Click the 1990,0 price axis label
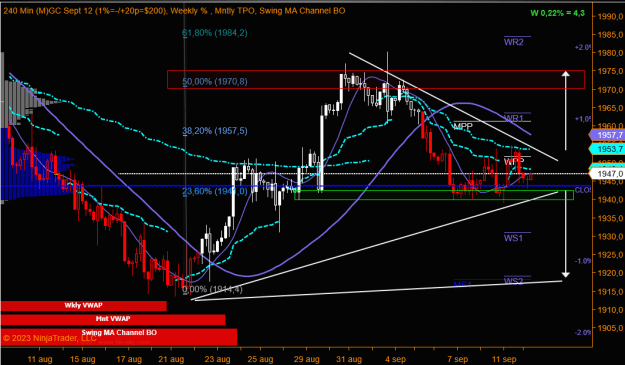Viewport: 625px width, 365px height. point(610,16)
